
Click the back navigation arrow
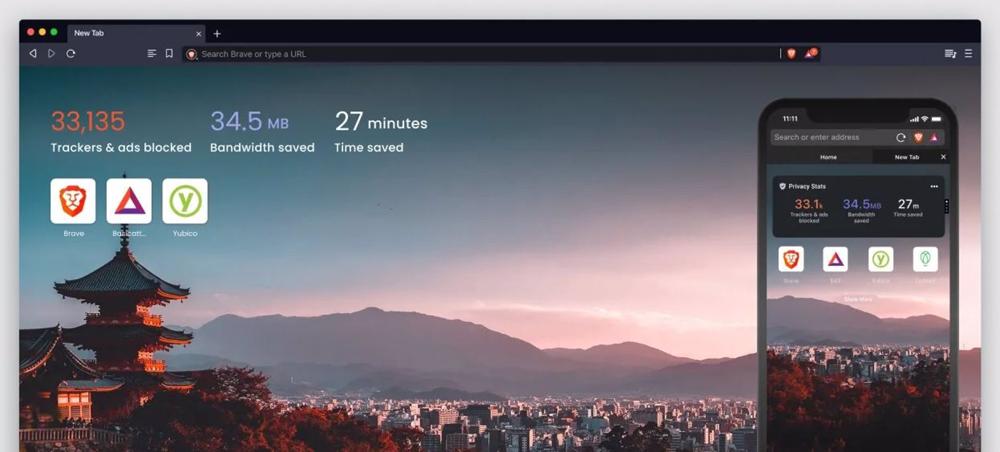[x=32, y=54]
